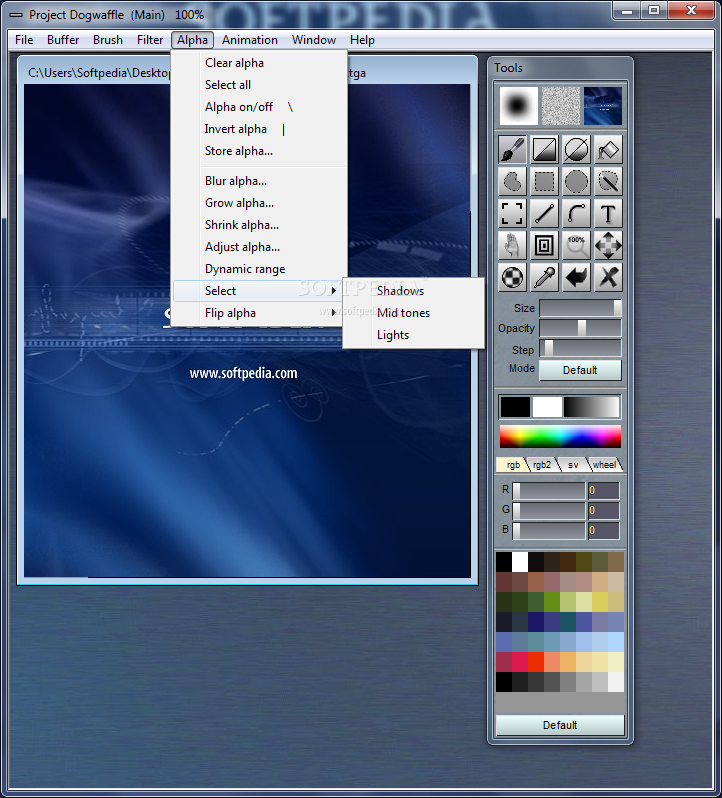Screen dimensions: 722x798
Task: Click the black-to-white gradient swatch
Action: [x=591, y=407]
